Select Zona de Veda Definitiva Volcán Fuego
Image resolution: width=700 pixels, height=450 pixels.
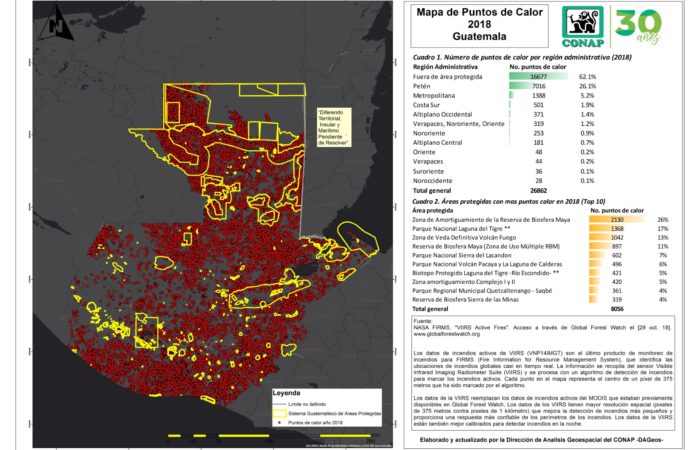[x=464, y=238]
